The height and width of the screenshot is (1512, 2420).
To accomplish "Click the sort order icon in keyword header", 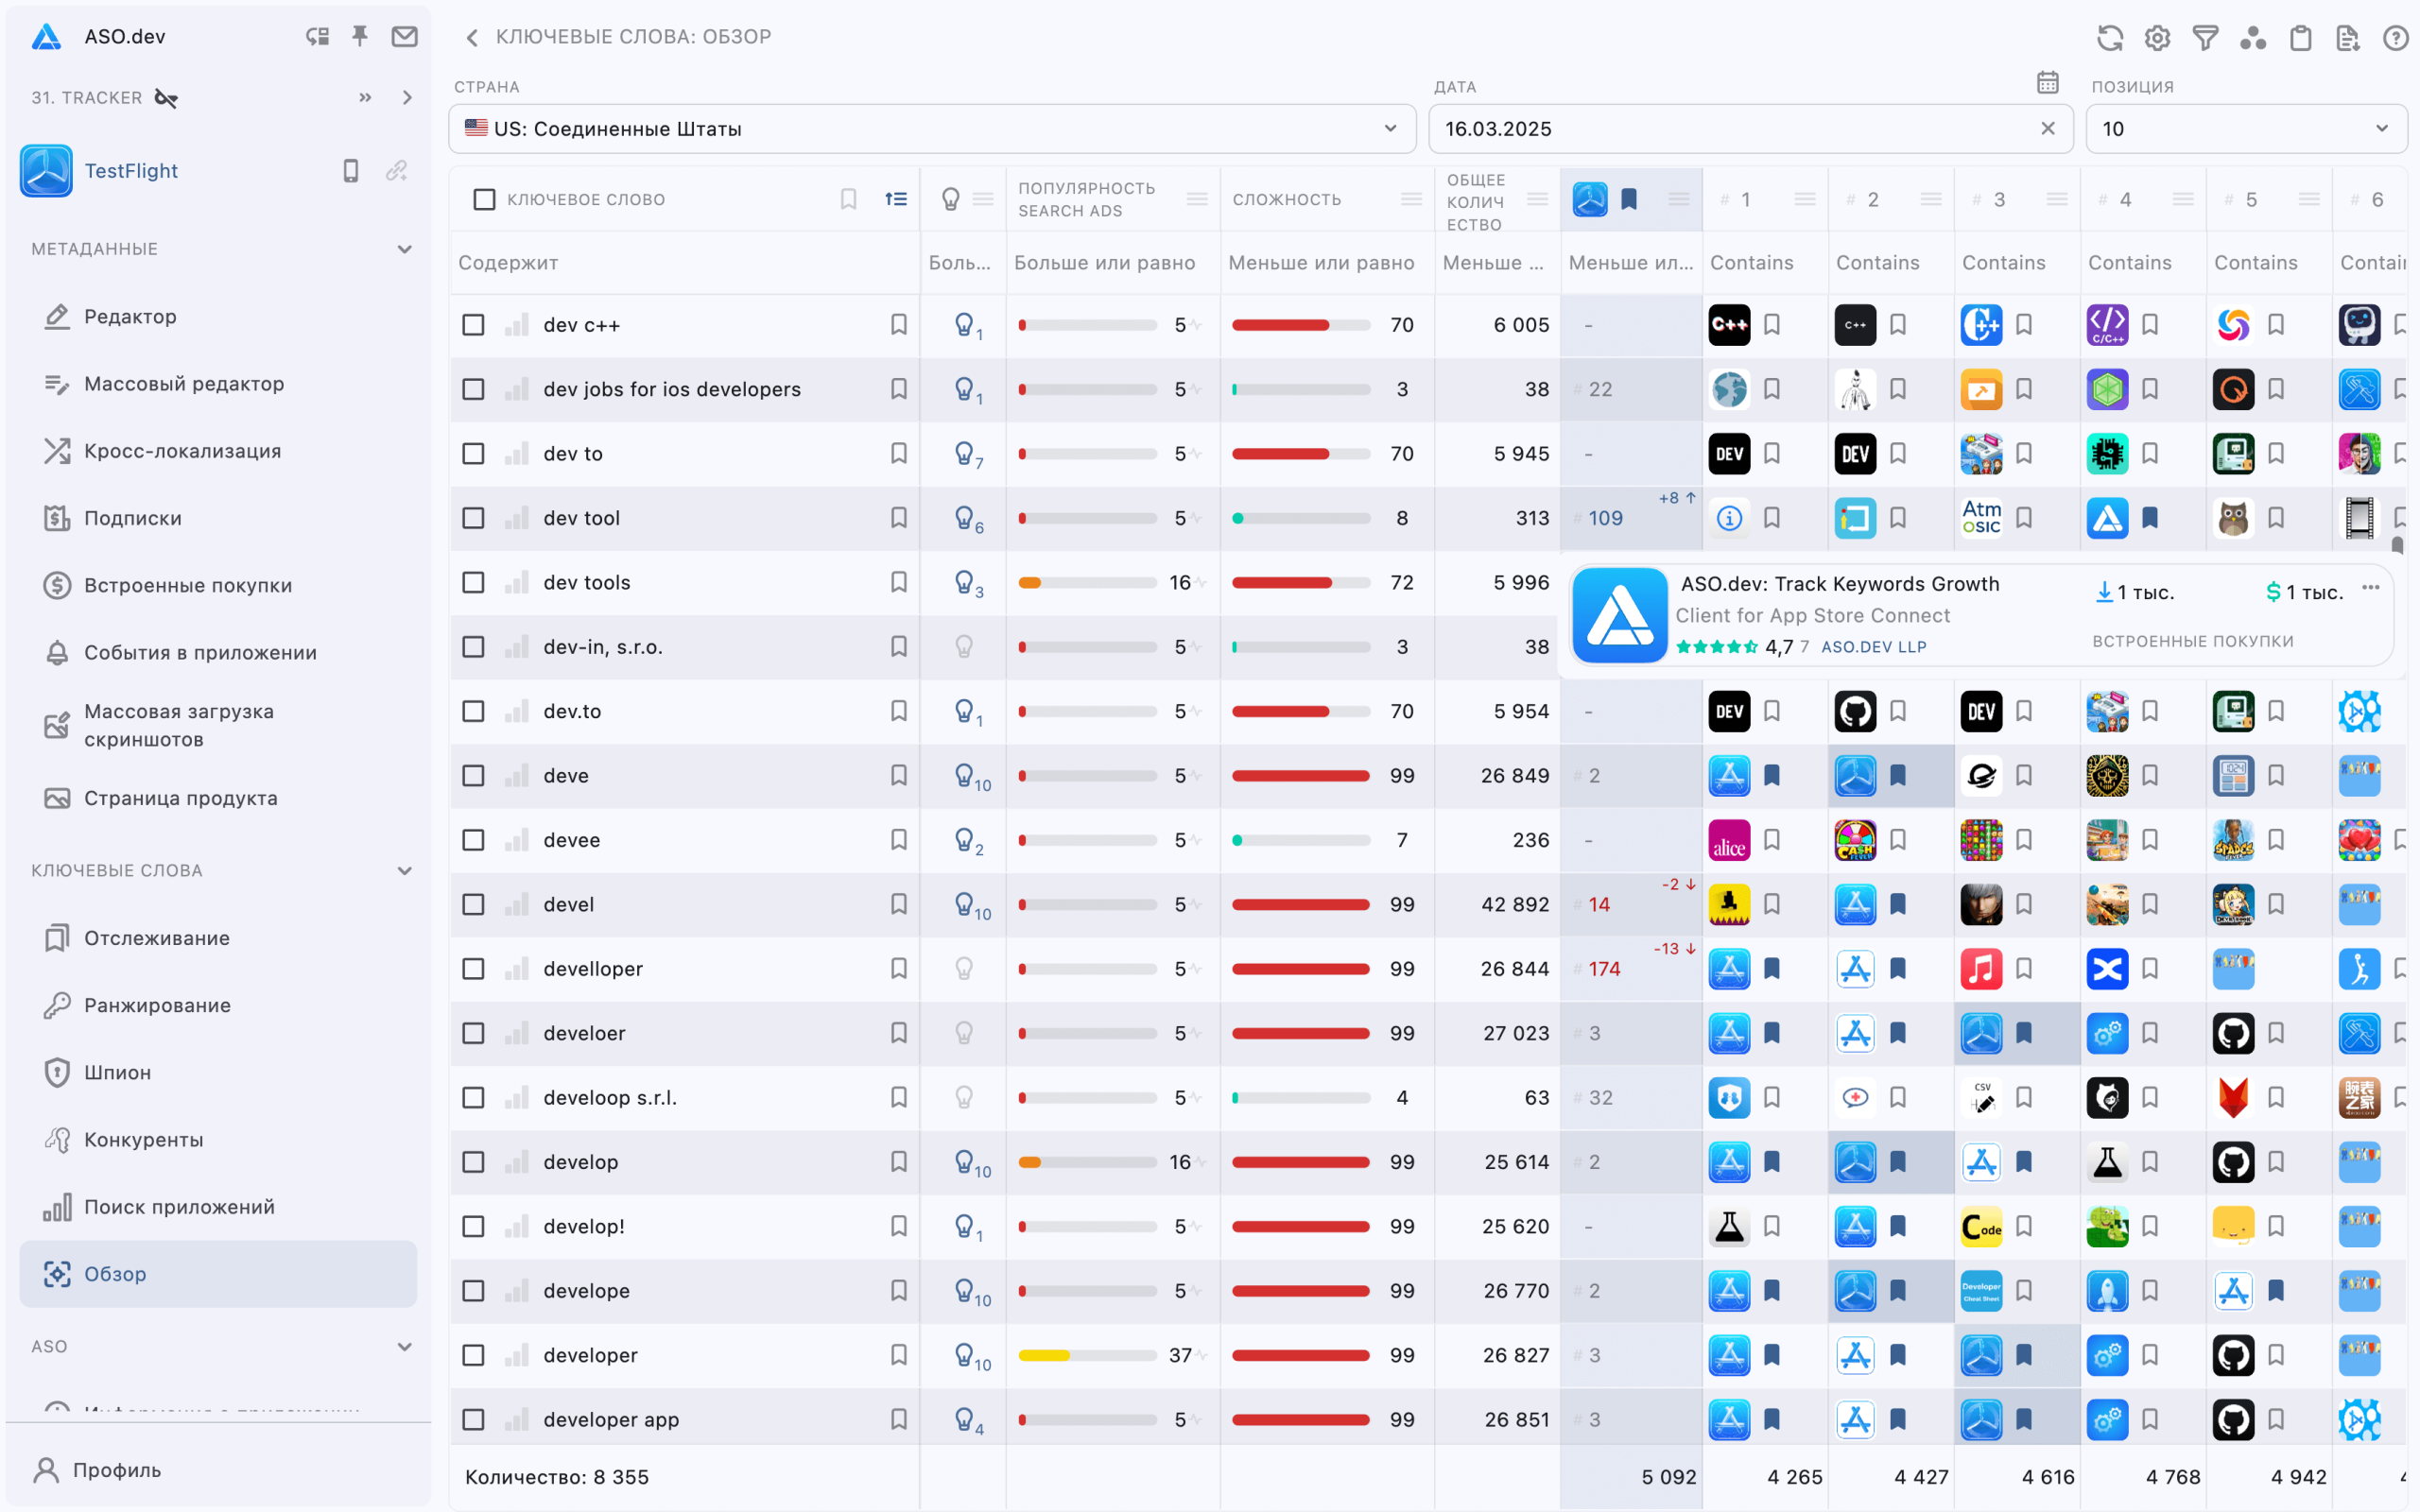I will point(896,199).
